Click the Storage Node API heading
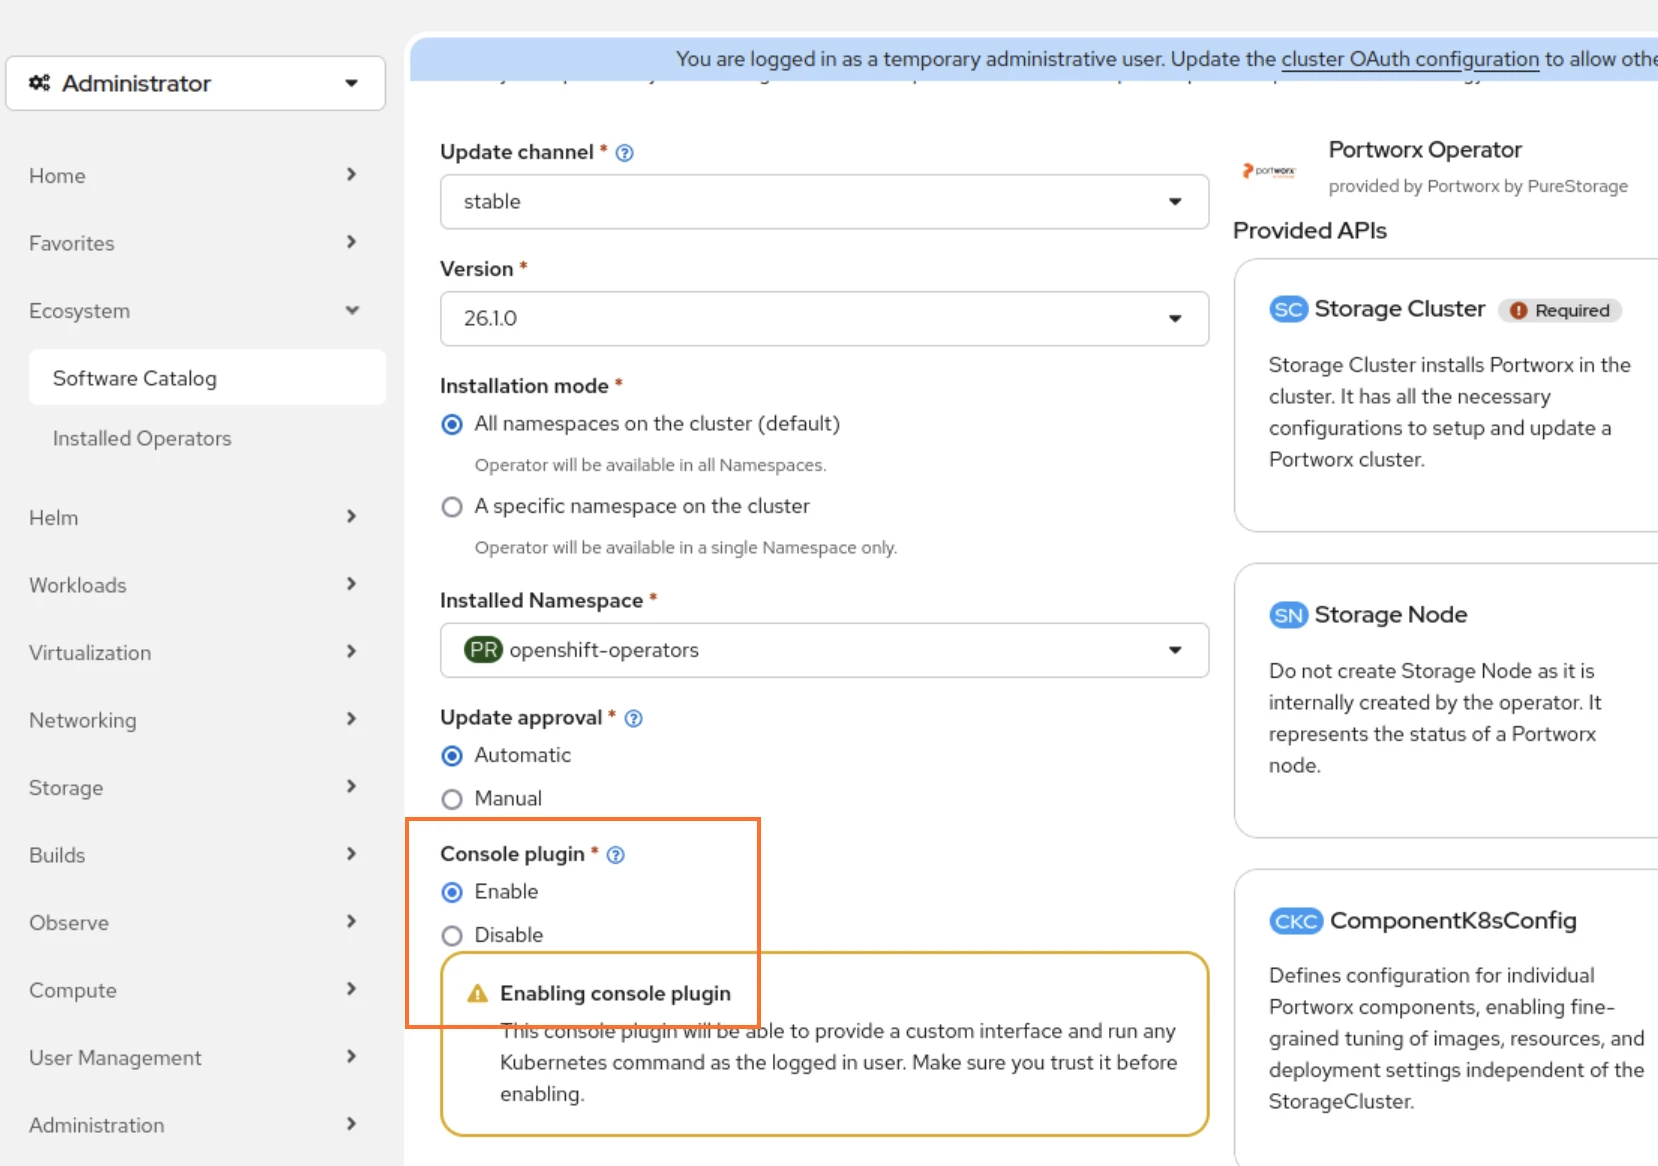 [x=1390, y=615]
